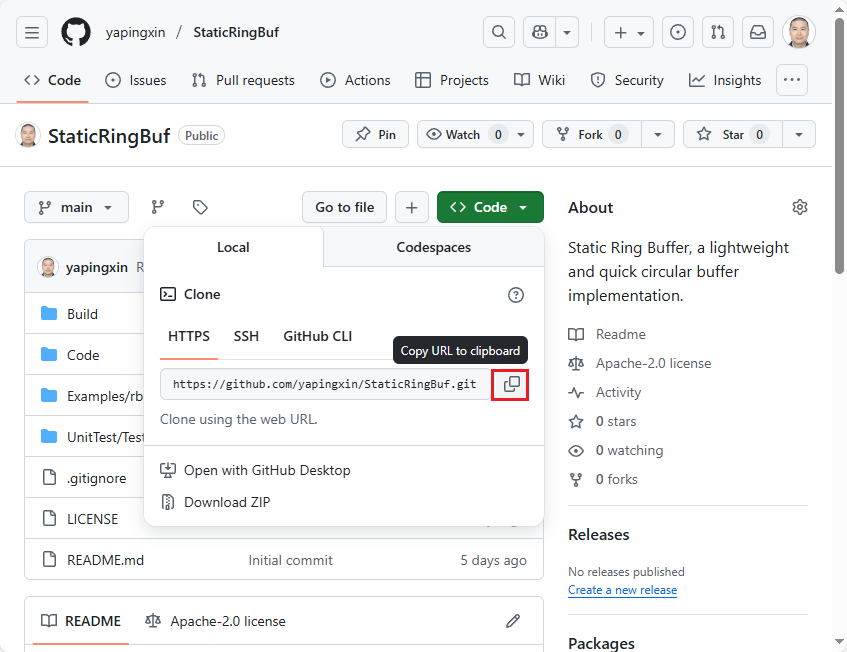The height and width of the screenshot is (652, 847).
Task: View tags via tag icon
Action: pyautogui.click(x=200, y=207)
